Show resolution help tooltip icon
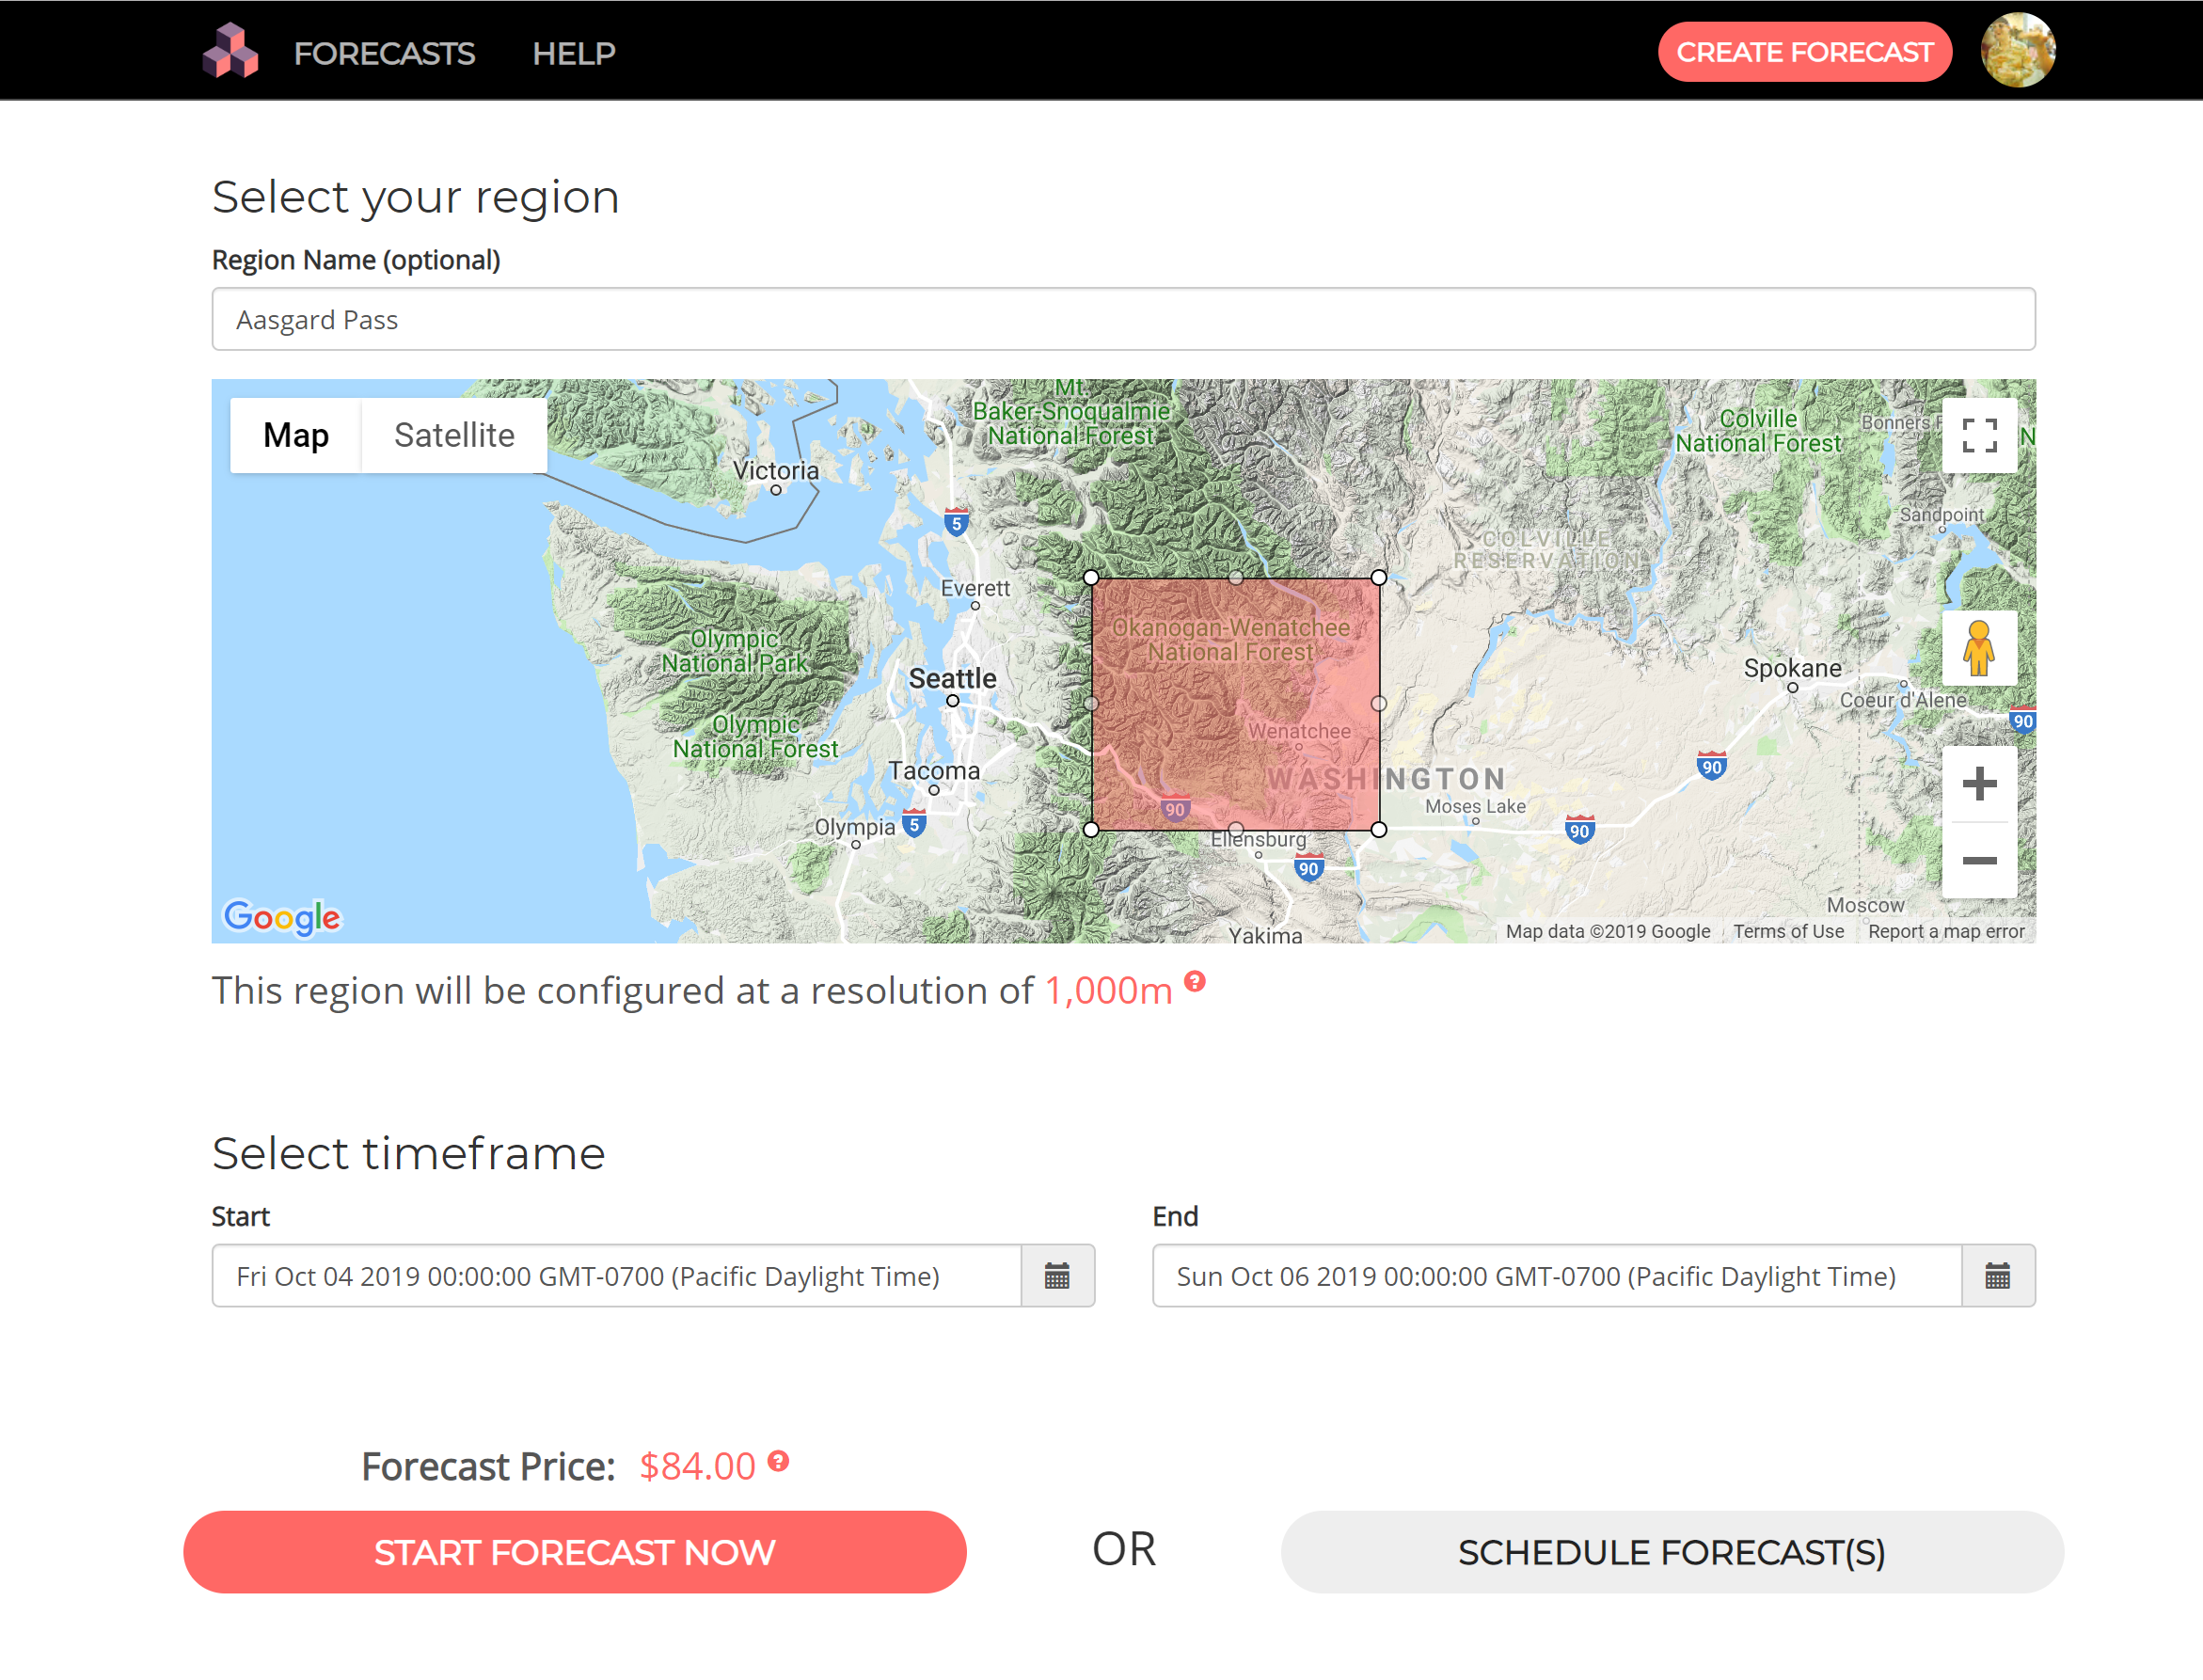The height and width of the screenshot is (1680, 2203). (1194, 981)
